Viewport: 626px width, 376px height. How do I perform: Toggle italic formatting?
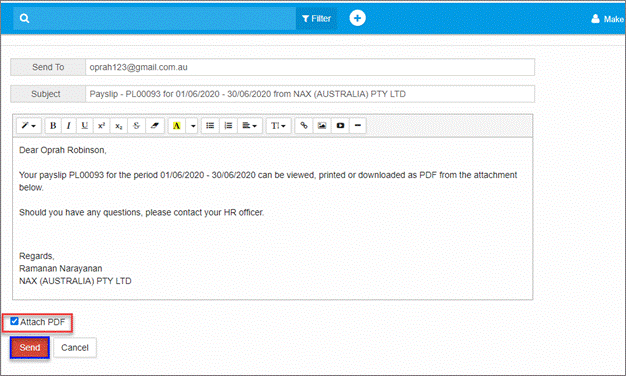69,126
